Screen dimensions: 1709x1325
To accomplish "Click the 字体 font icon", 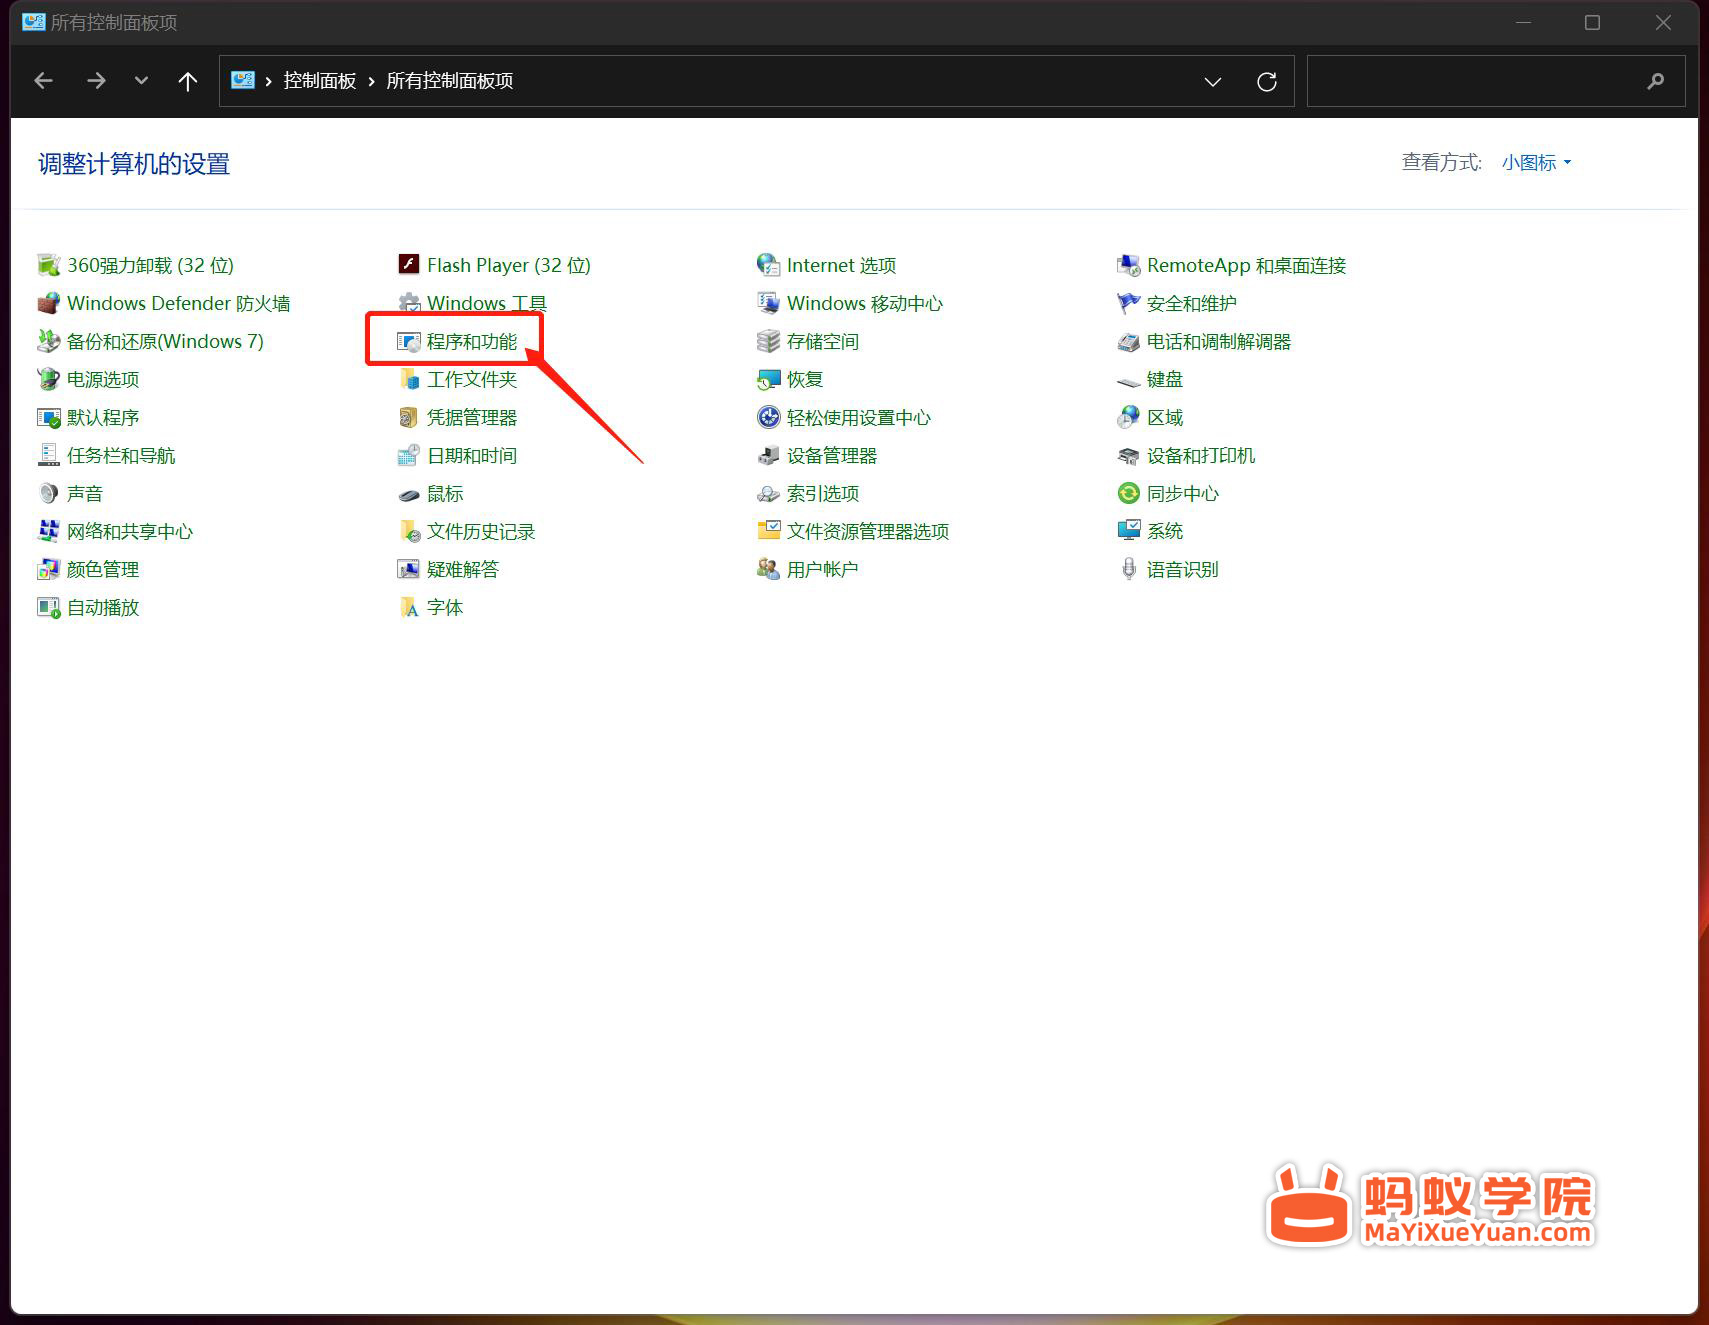I will (408, 607).
